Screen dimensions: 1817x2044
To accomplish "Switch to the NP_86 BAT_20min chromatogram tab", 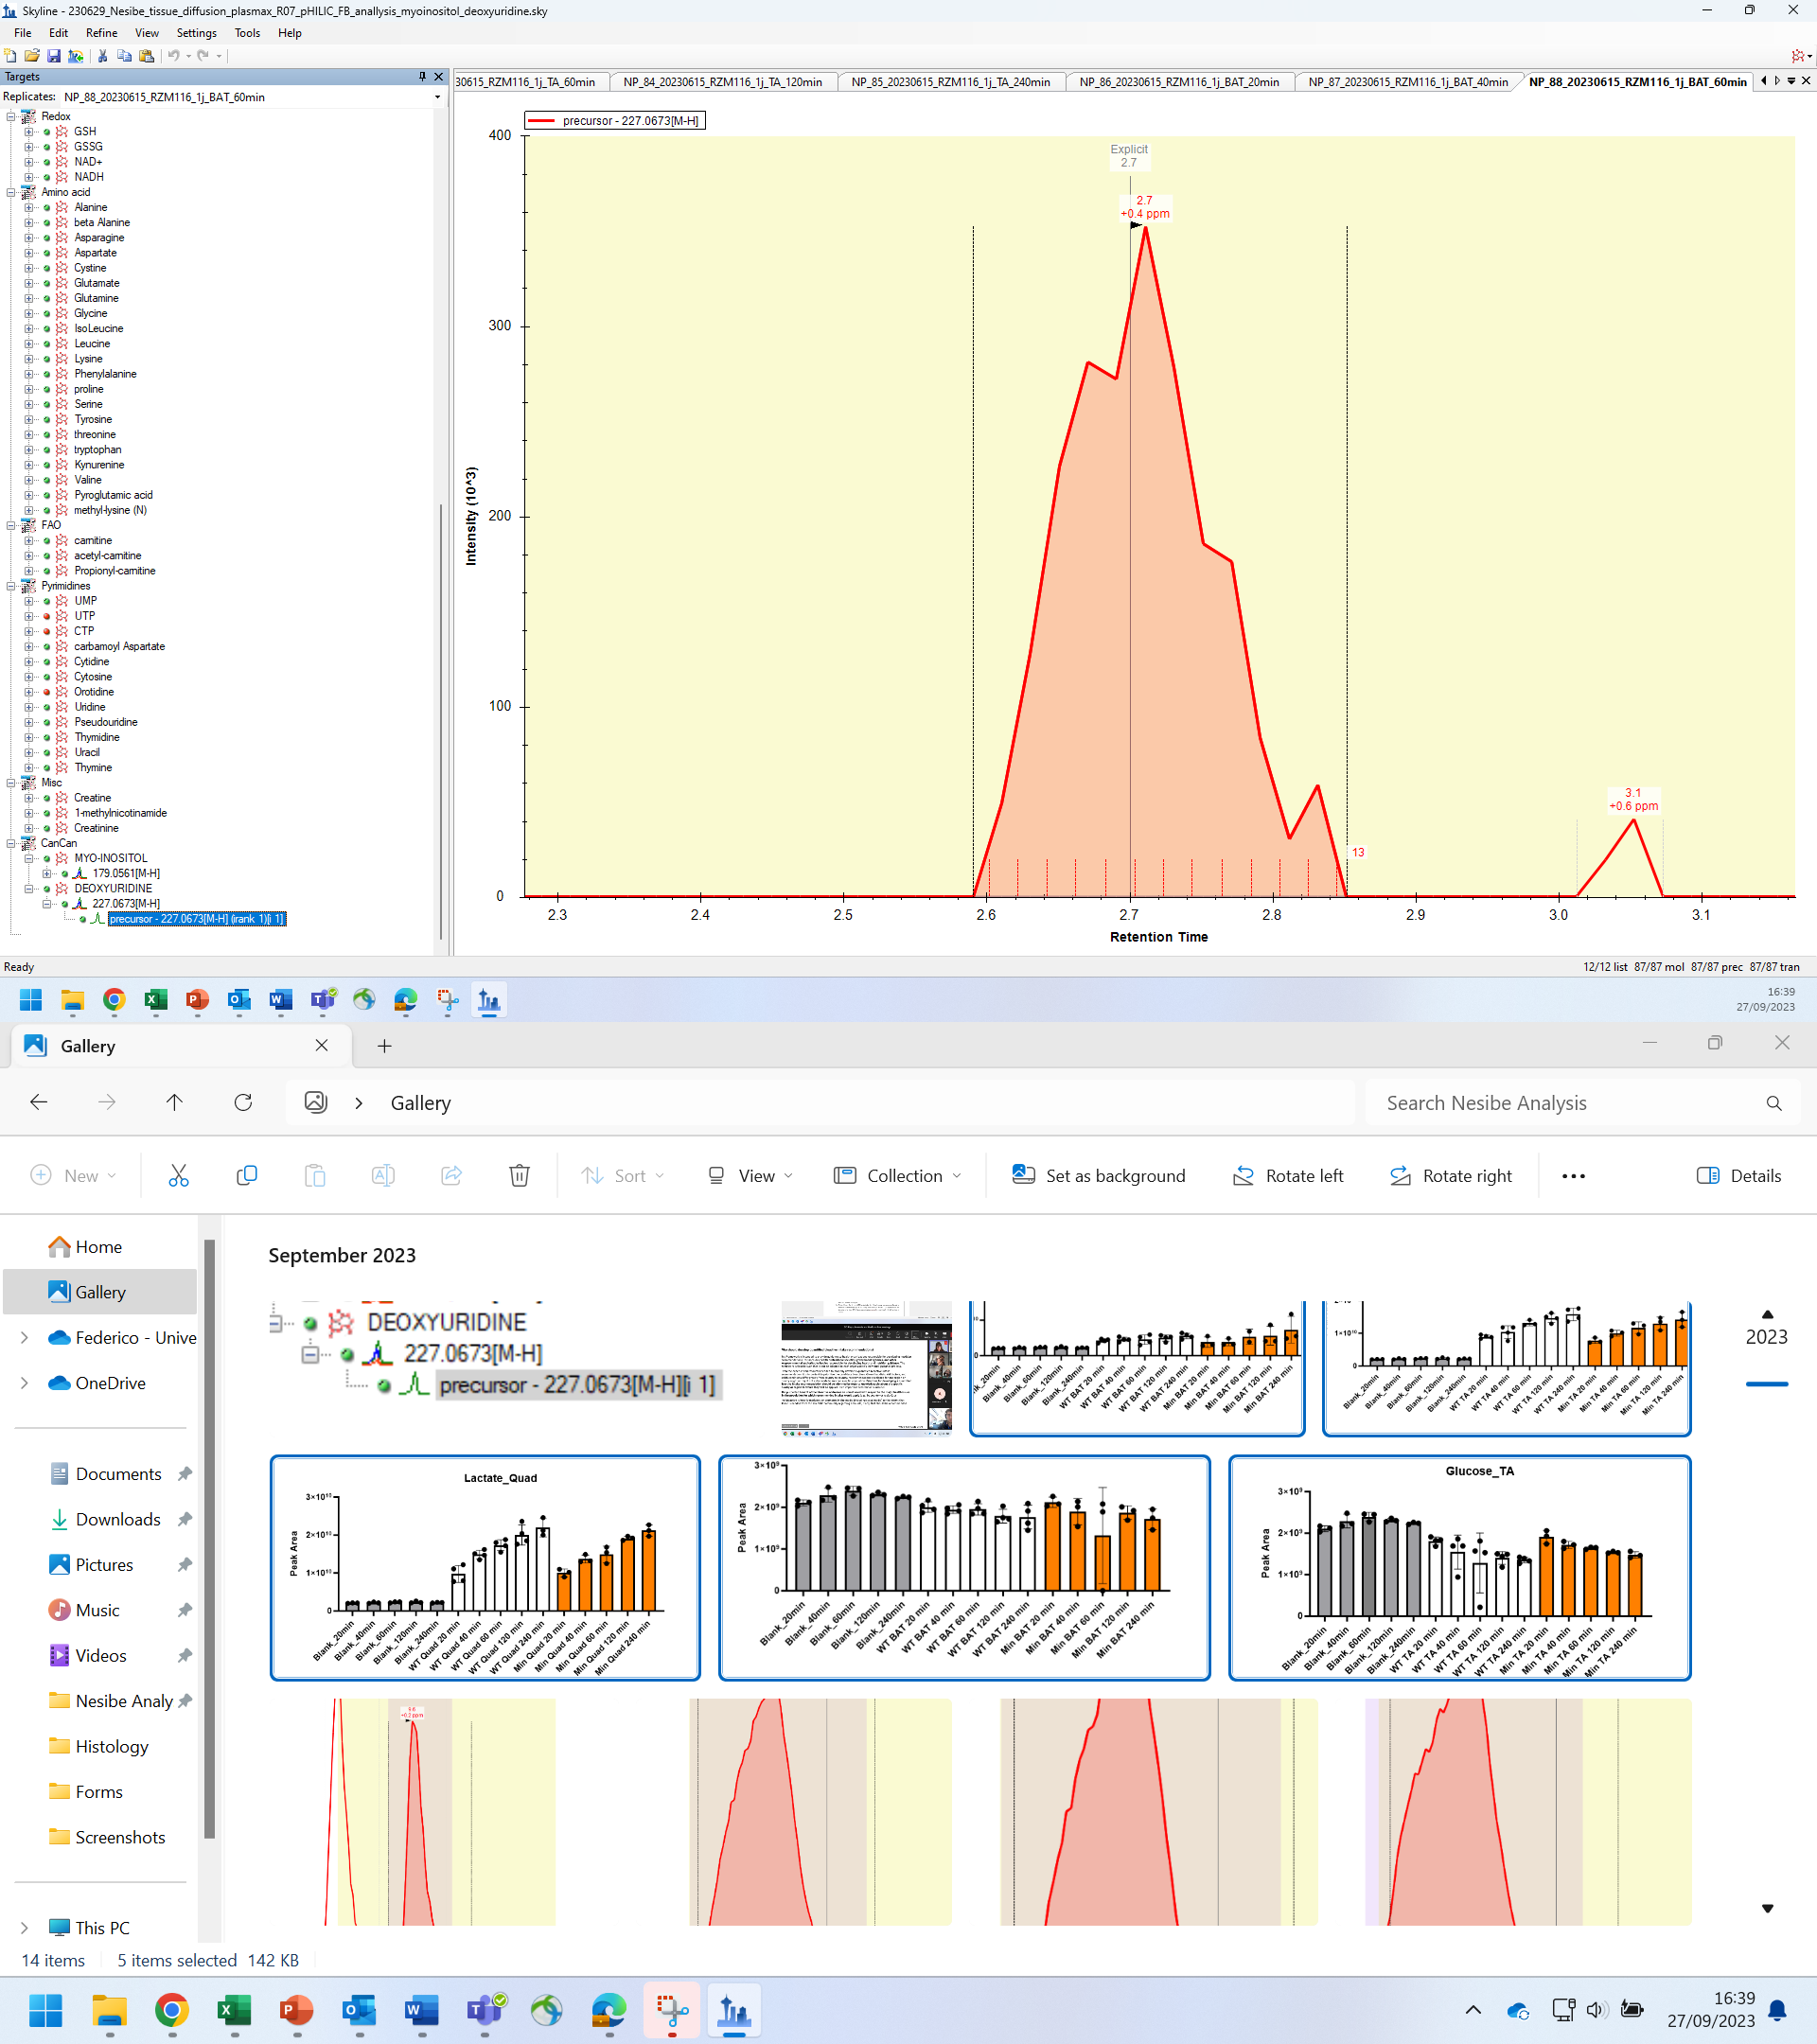I will tap(1179, 82).
